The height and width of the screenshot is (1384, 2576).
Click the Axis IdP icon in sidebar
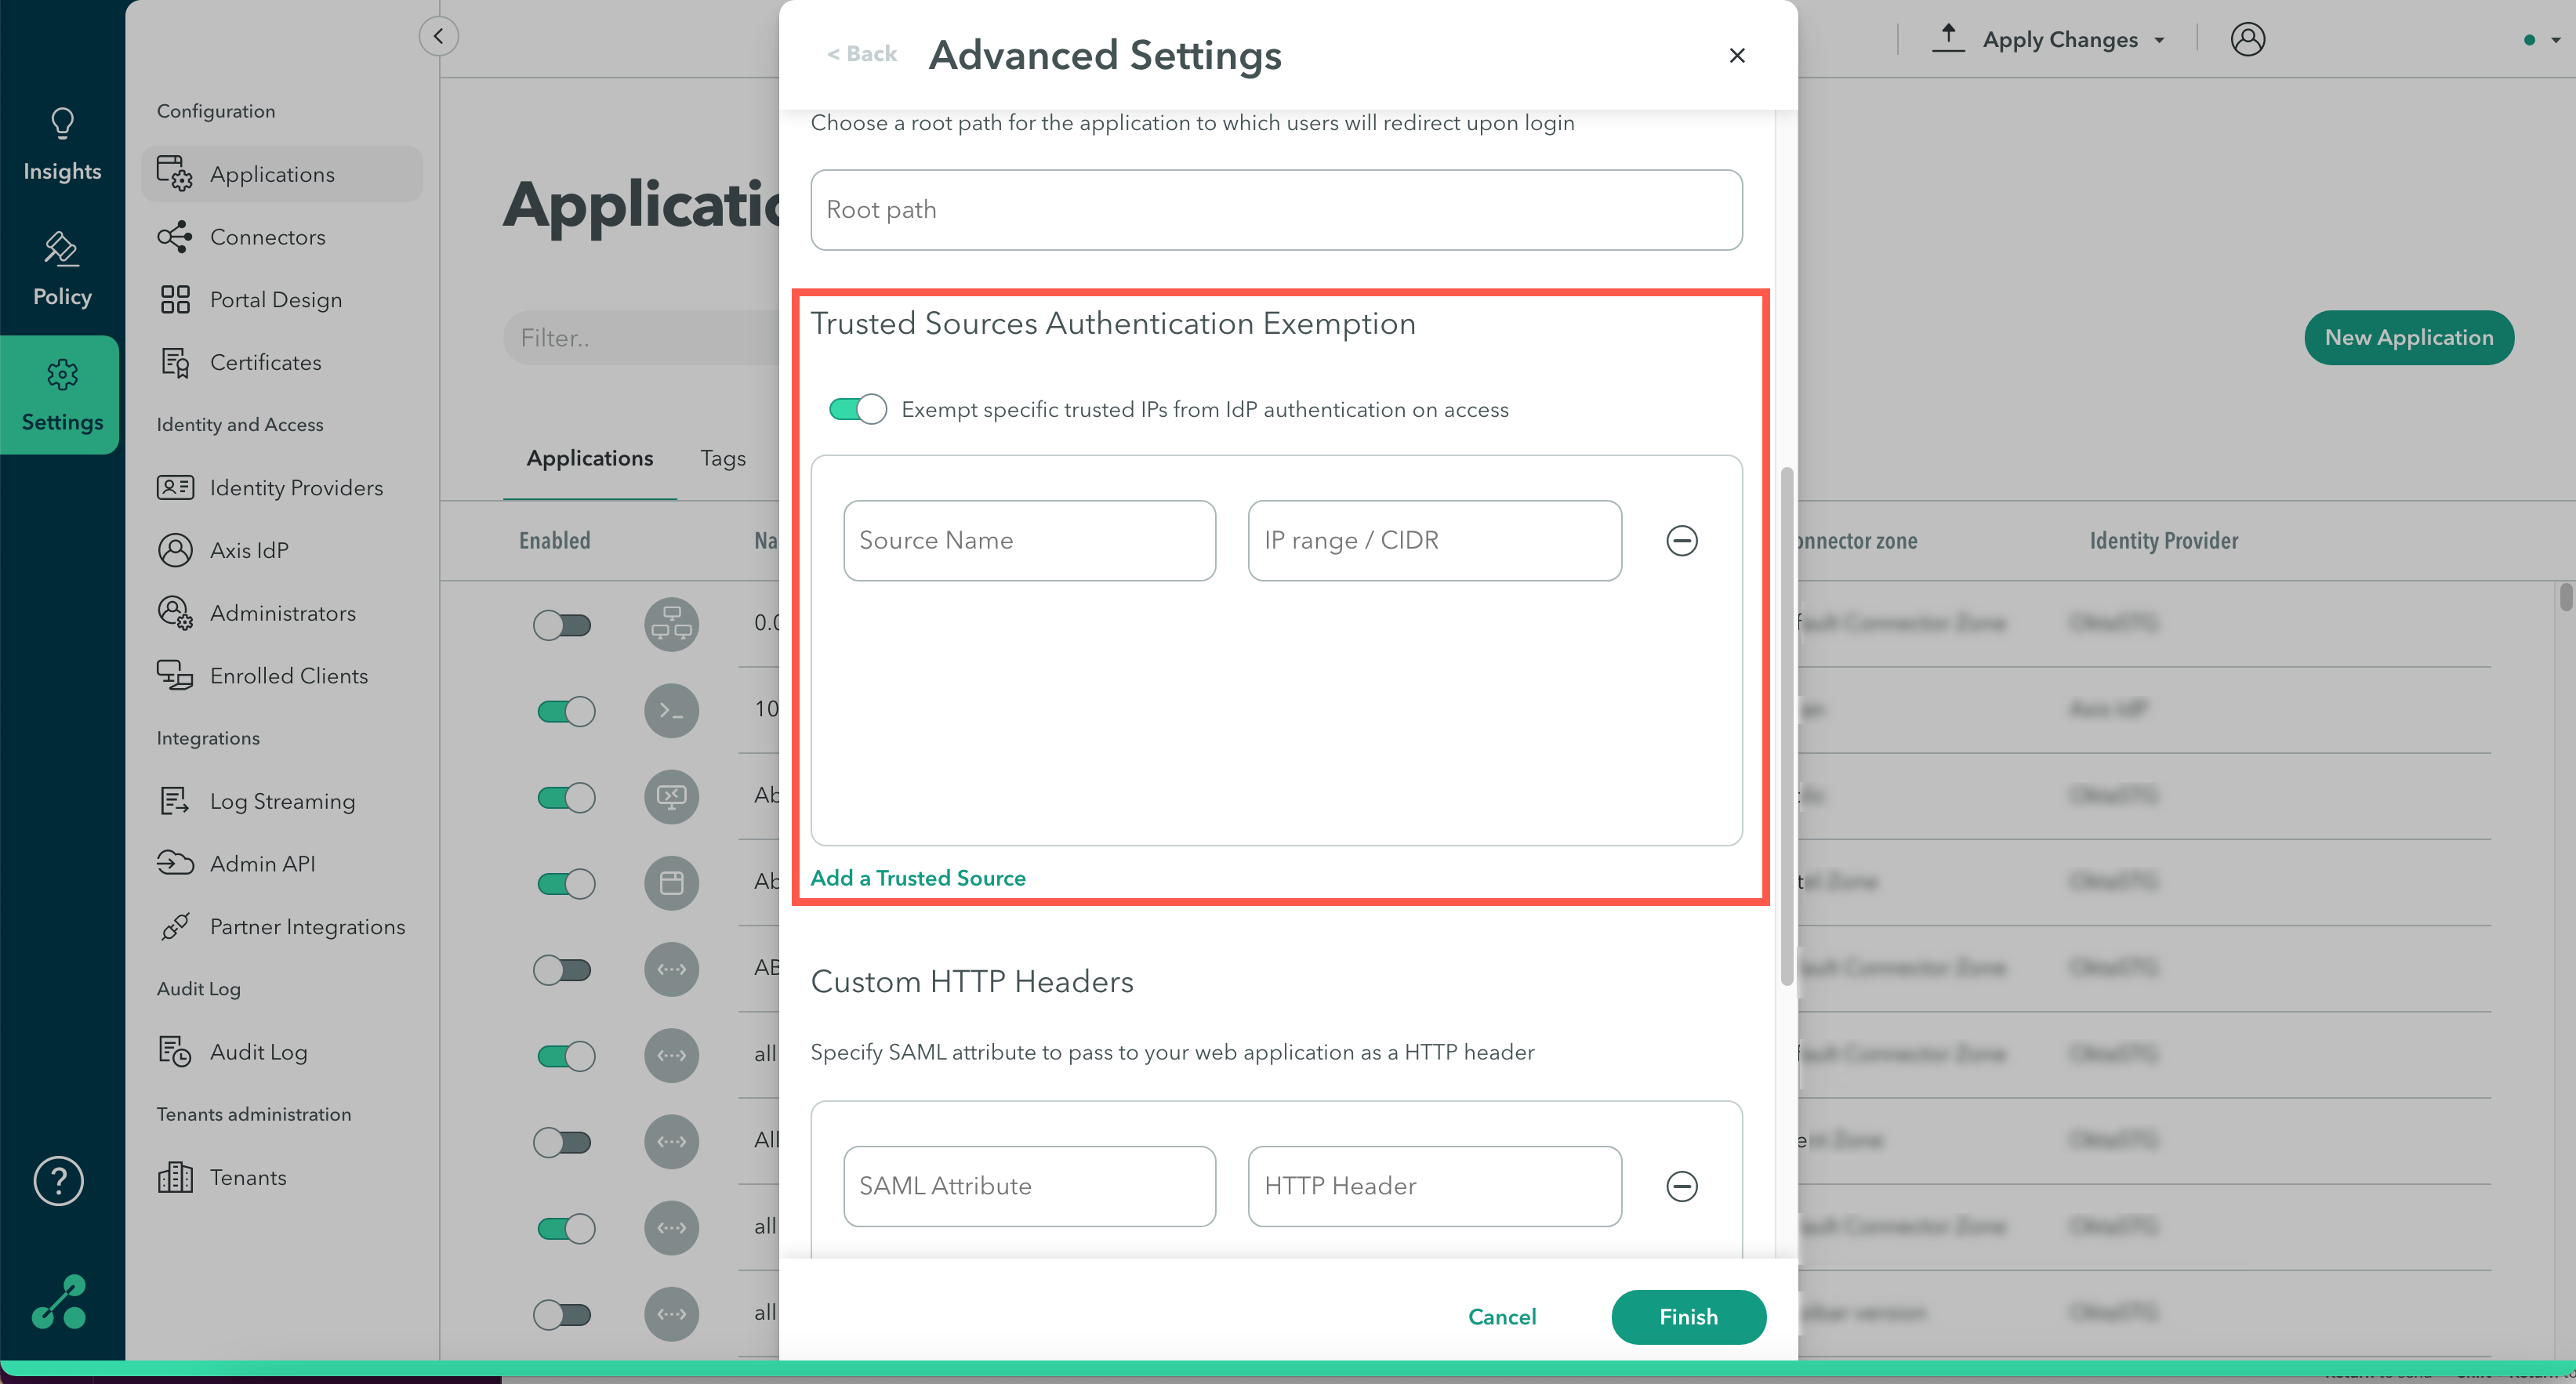[174, 549]
